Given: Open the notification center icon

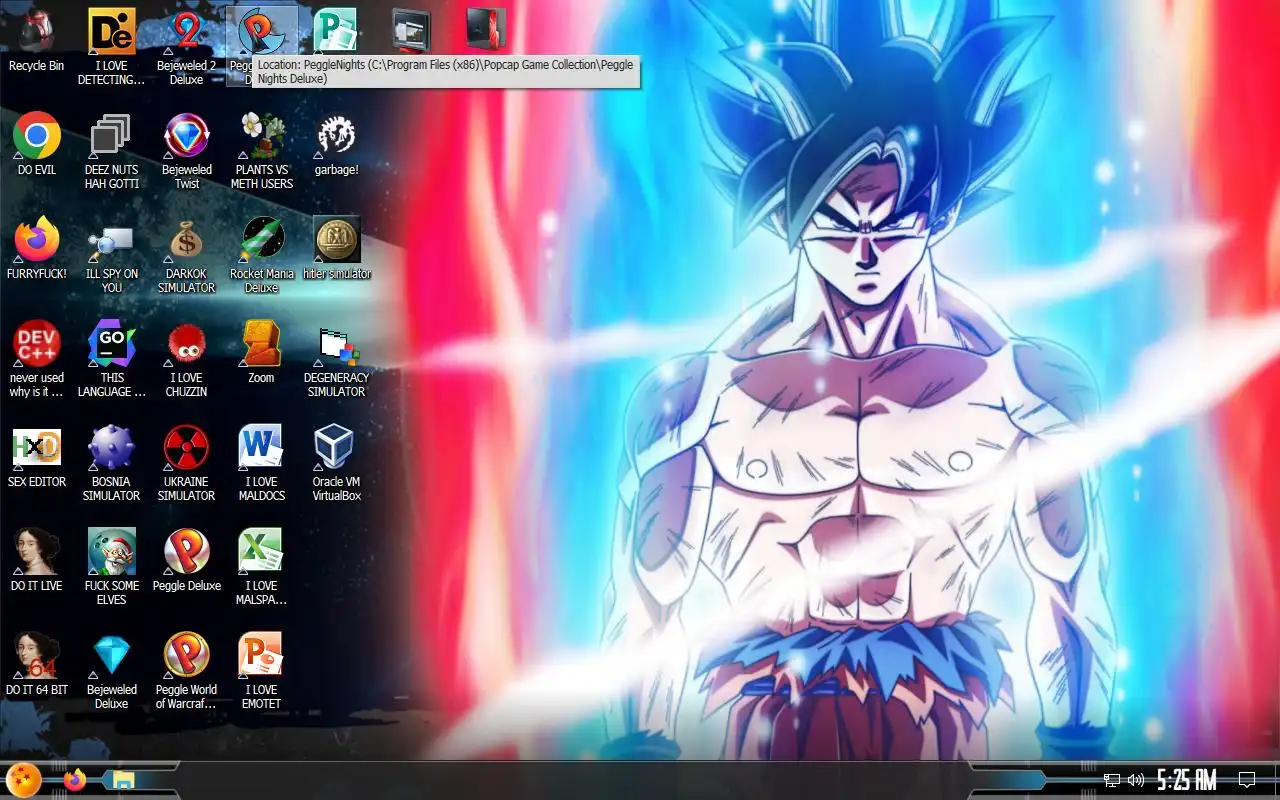Looking at the screenshot, I should click(1247, 780).
